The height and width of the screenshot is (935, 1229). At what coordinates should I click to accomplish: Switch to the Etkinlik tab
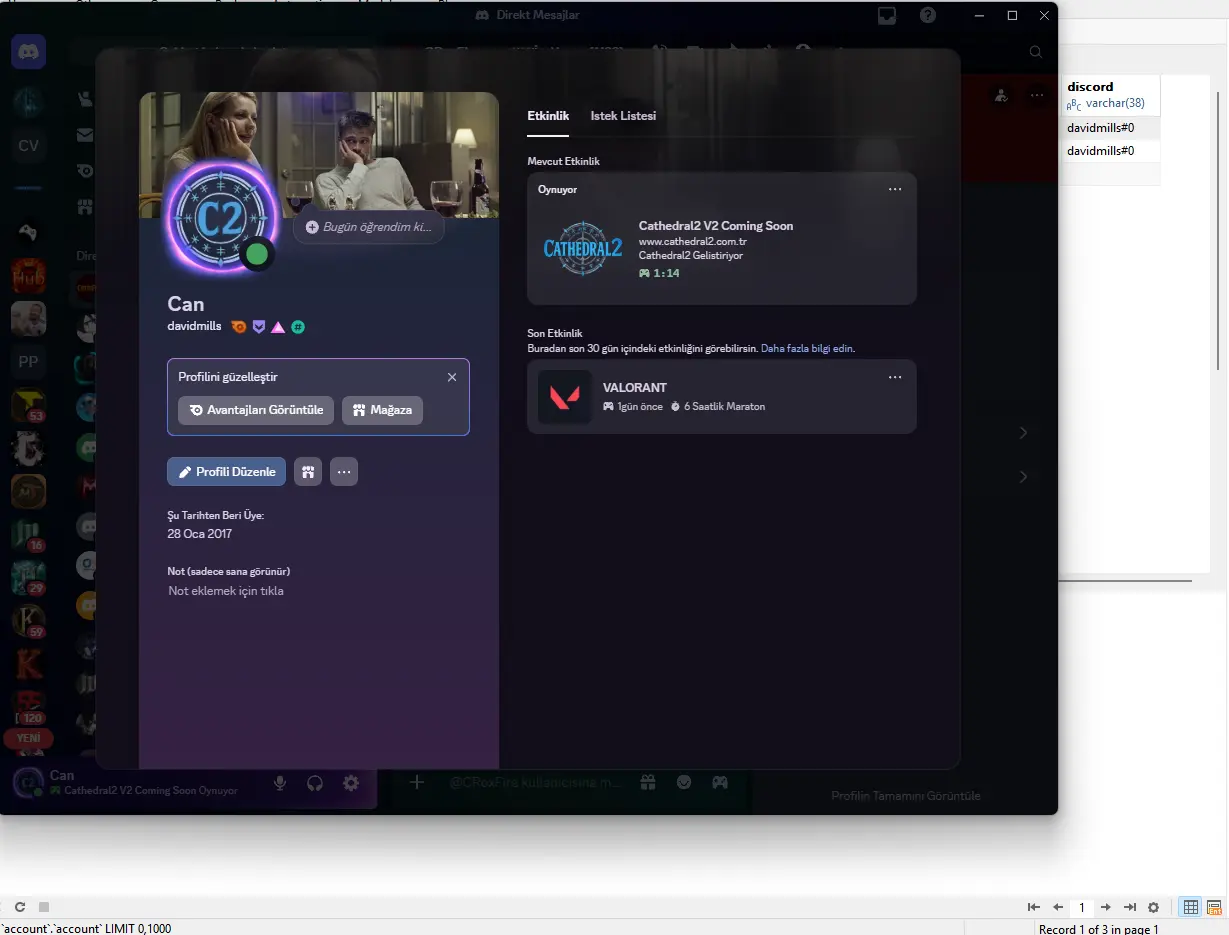(548, 116)
